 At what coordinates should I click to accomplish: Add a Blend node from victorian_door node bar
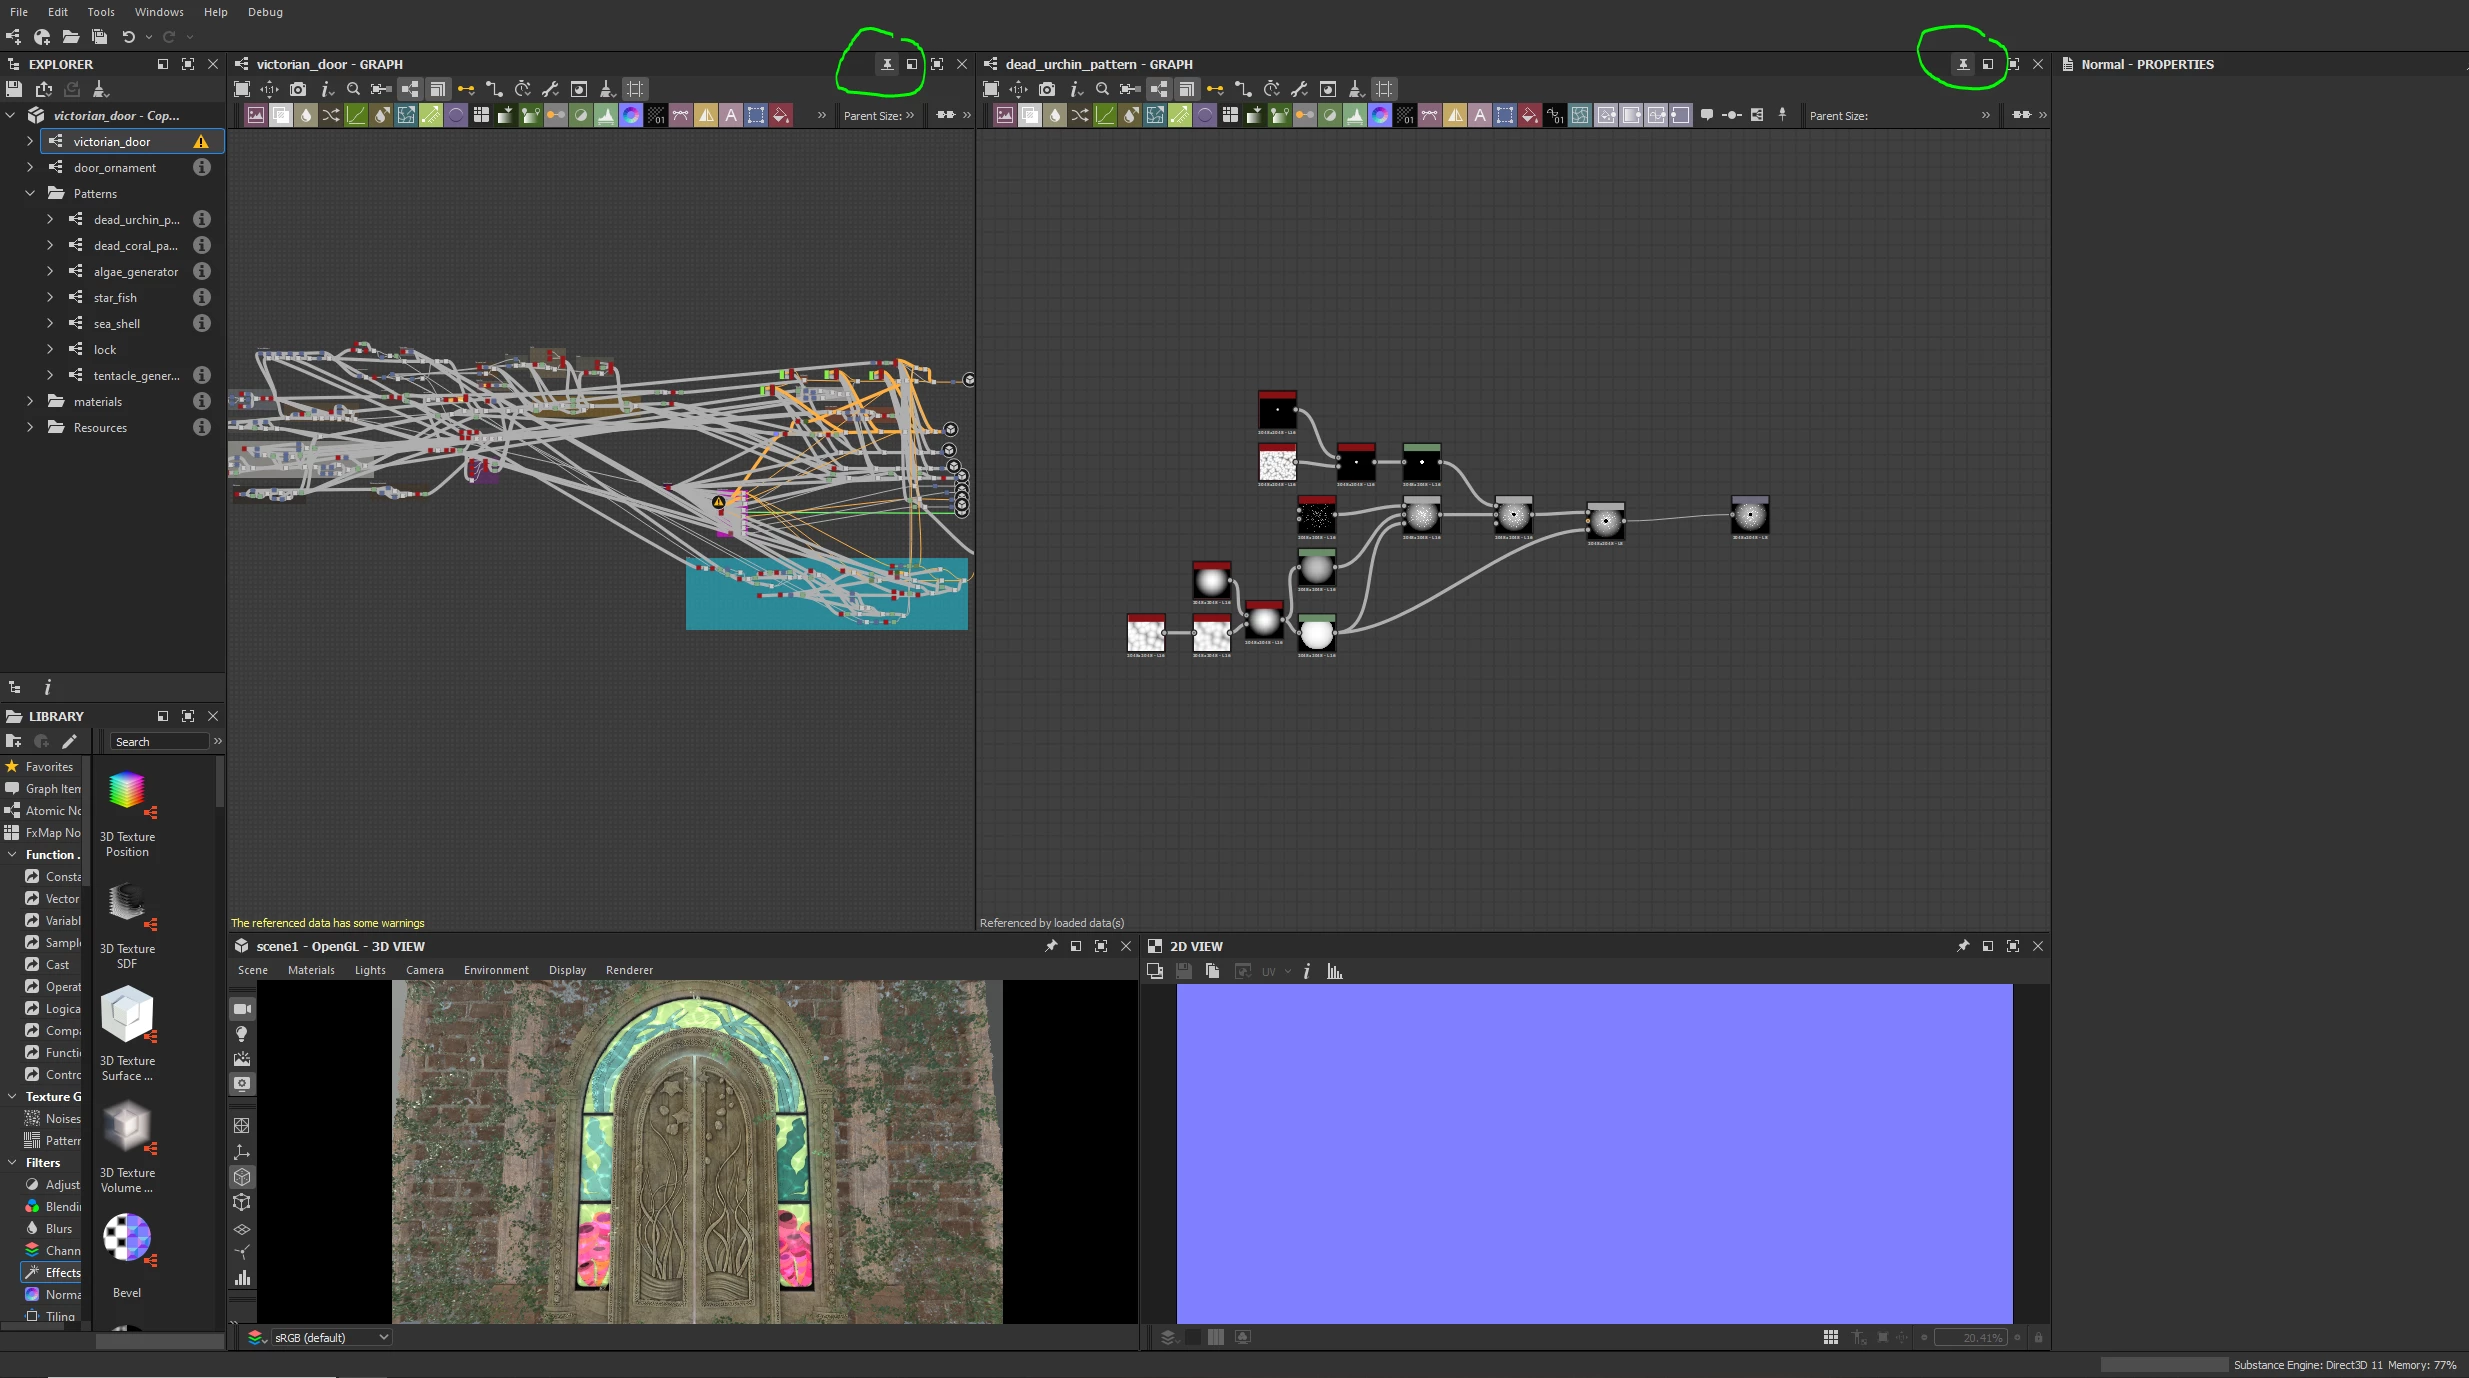point(281,115)
